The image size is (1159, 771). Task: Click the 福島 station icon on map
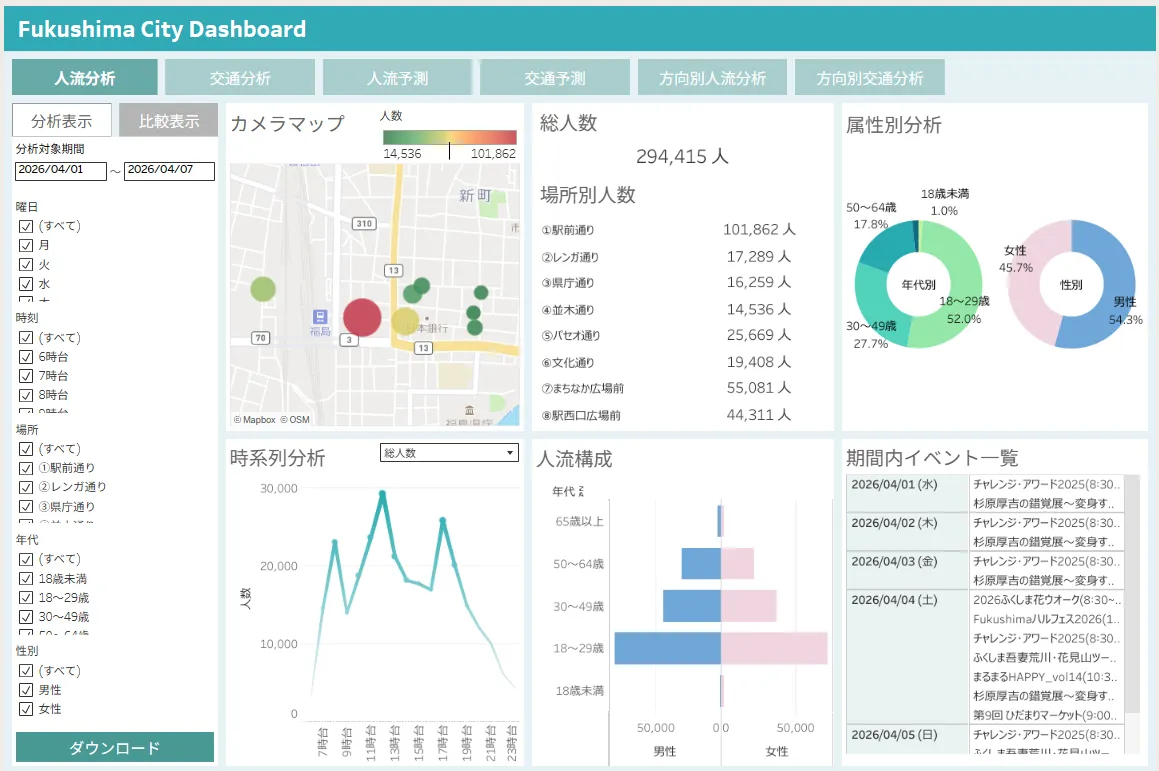pyautogui.click(x=320, y=318)
